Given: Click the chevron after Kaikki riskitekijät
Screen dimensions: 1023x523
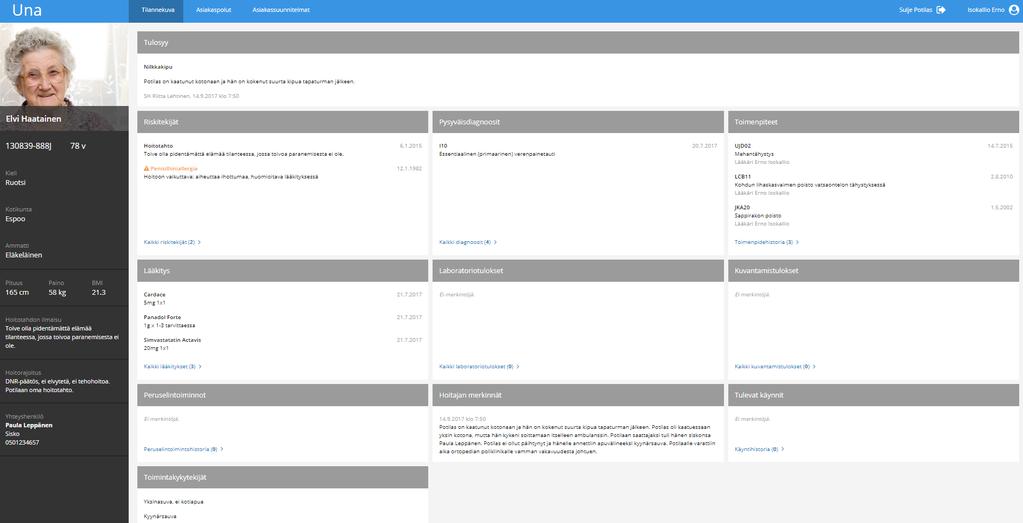Looking at the screenshot, I should 199,242.
